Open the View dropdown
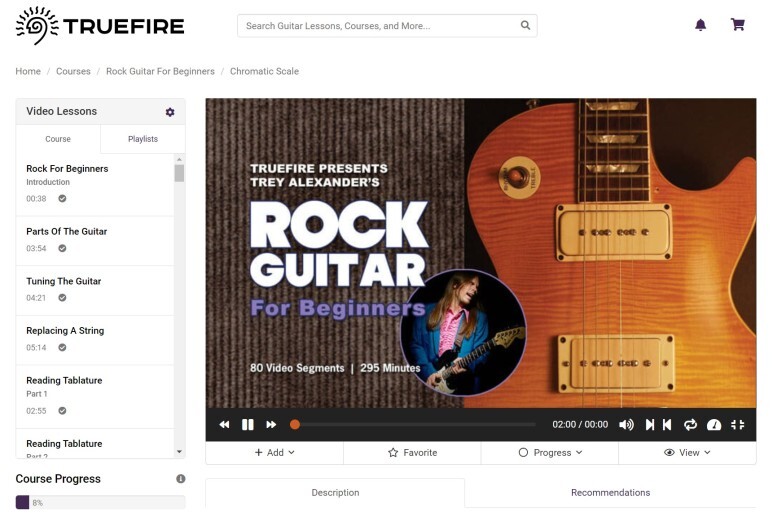 687,452
